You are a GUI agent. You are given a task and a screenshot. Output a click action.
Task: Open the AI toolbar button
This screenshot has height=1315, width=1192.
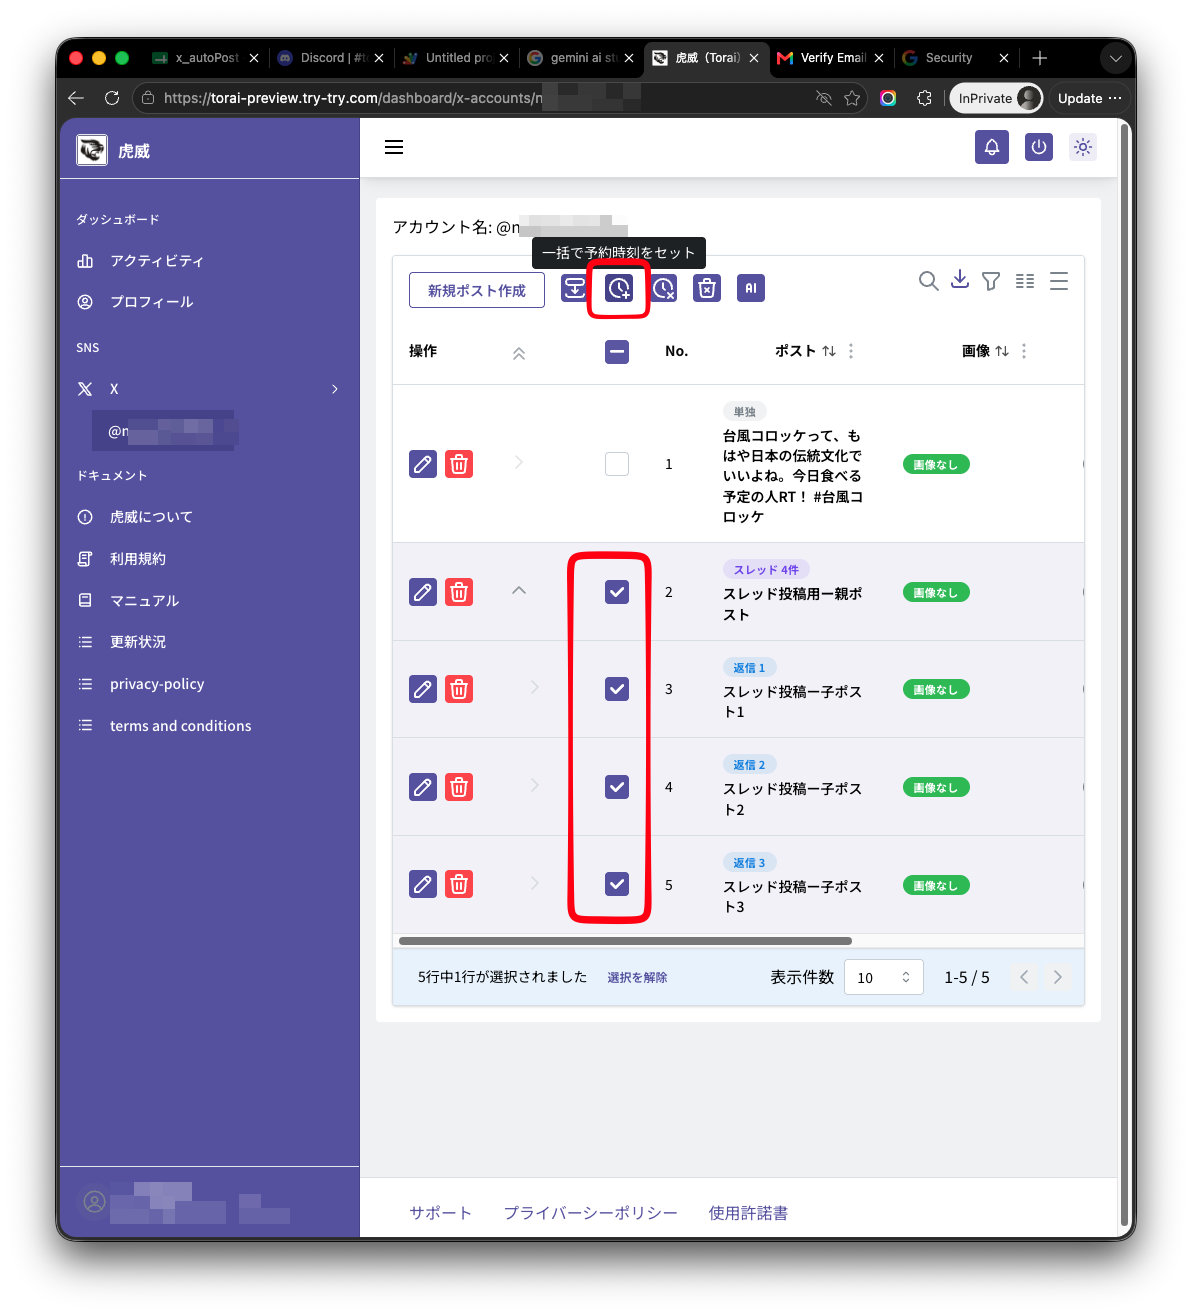[x=751, y=288]
